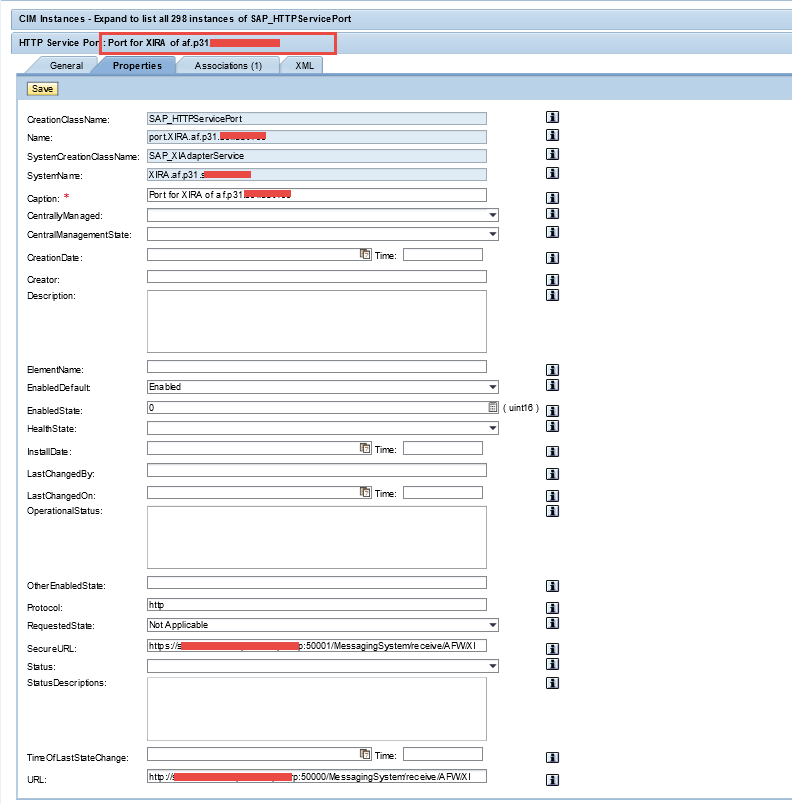
Task: Select the Properties tab
Action: click(137, 66)
